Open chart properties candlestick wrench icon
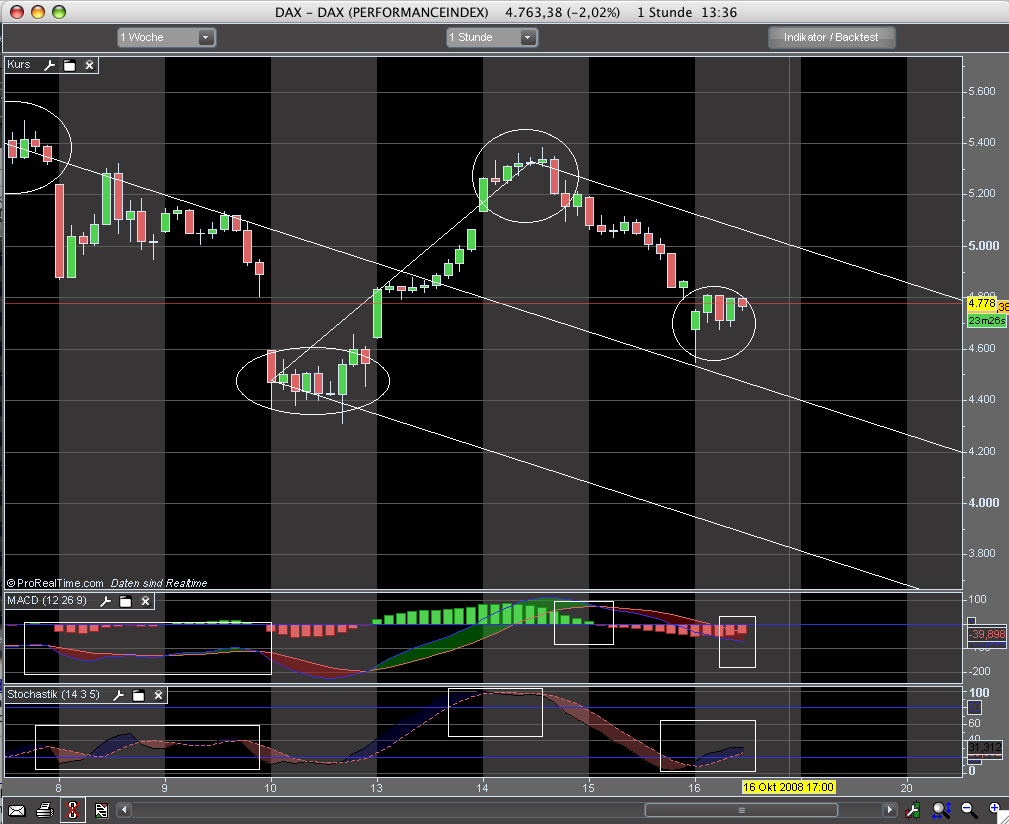This screenshot has width=1009, height=824. (x=912, y=810)
